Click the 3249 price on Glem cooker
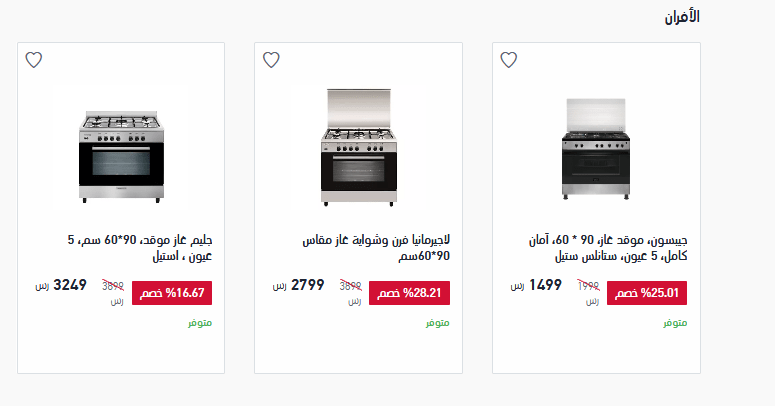 tap(70, 285)
